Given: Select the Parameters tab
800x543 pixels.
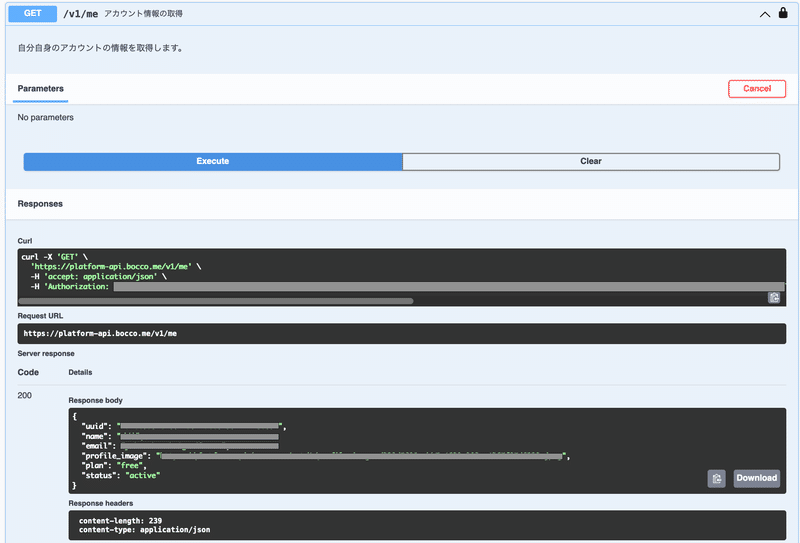Looking at the screenshot, I should click(x=41, y=89).
